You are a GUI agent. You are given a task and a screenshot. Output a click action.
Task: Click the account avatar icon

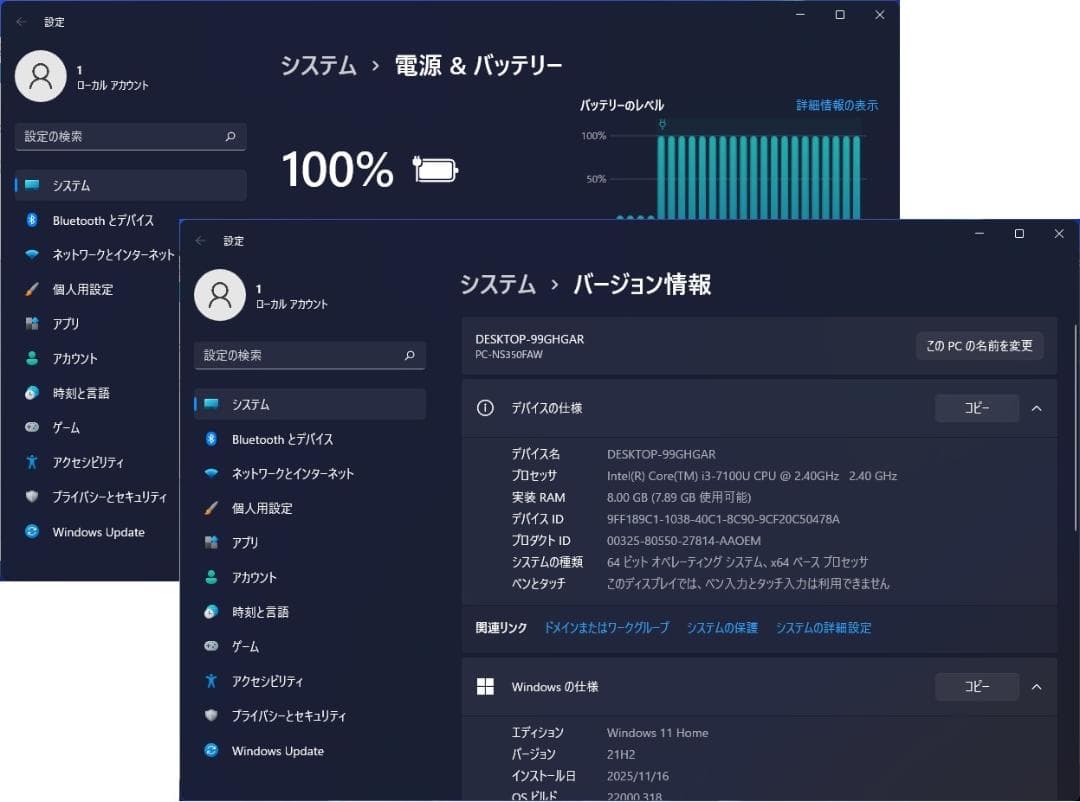pyautogui.click(x=220, y=295)
